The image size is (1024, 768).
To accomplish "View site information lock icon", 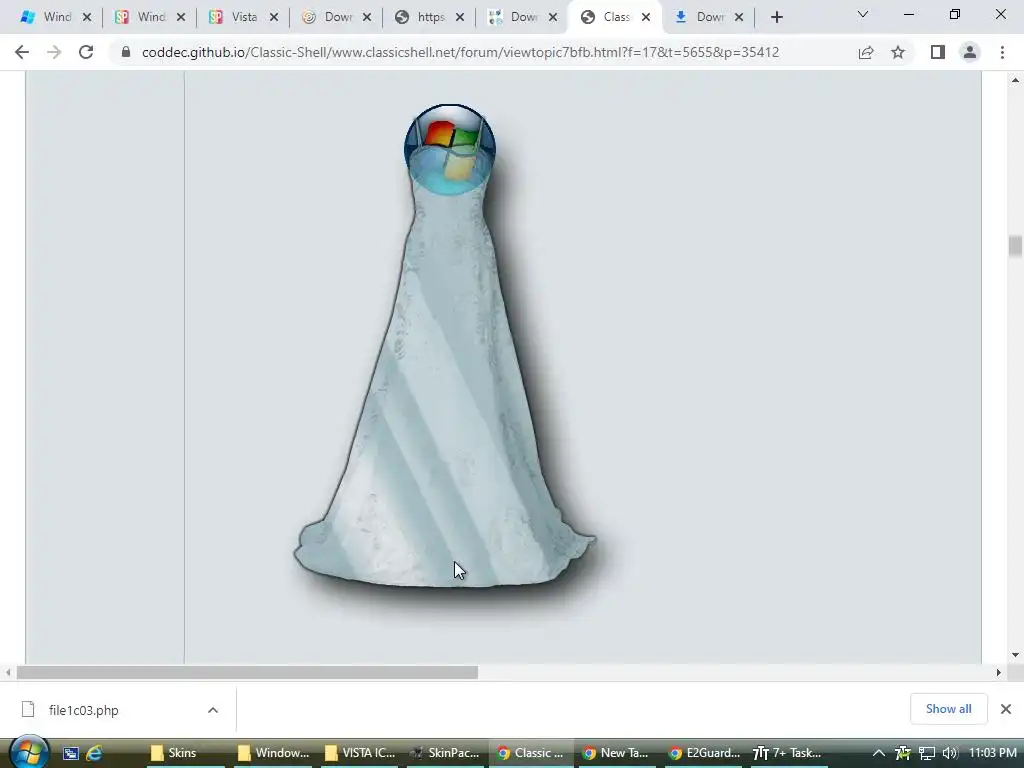I will (x=126, y=52).
